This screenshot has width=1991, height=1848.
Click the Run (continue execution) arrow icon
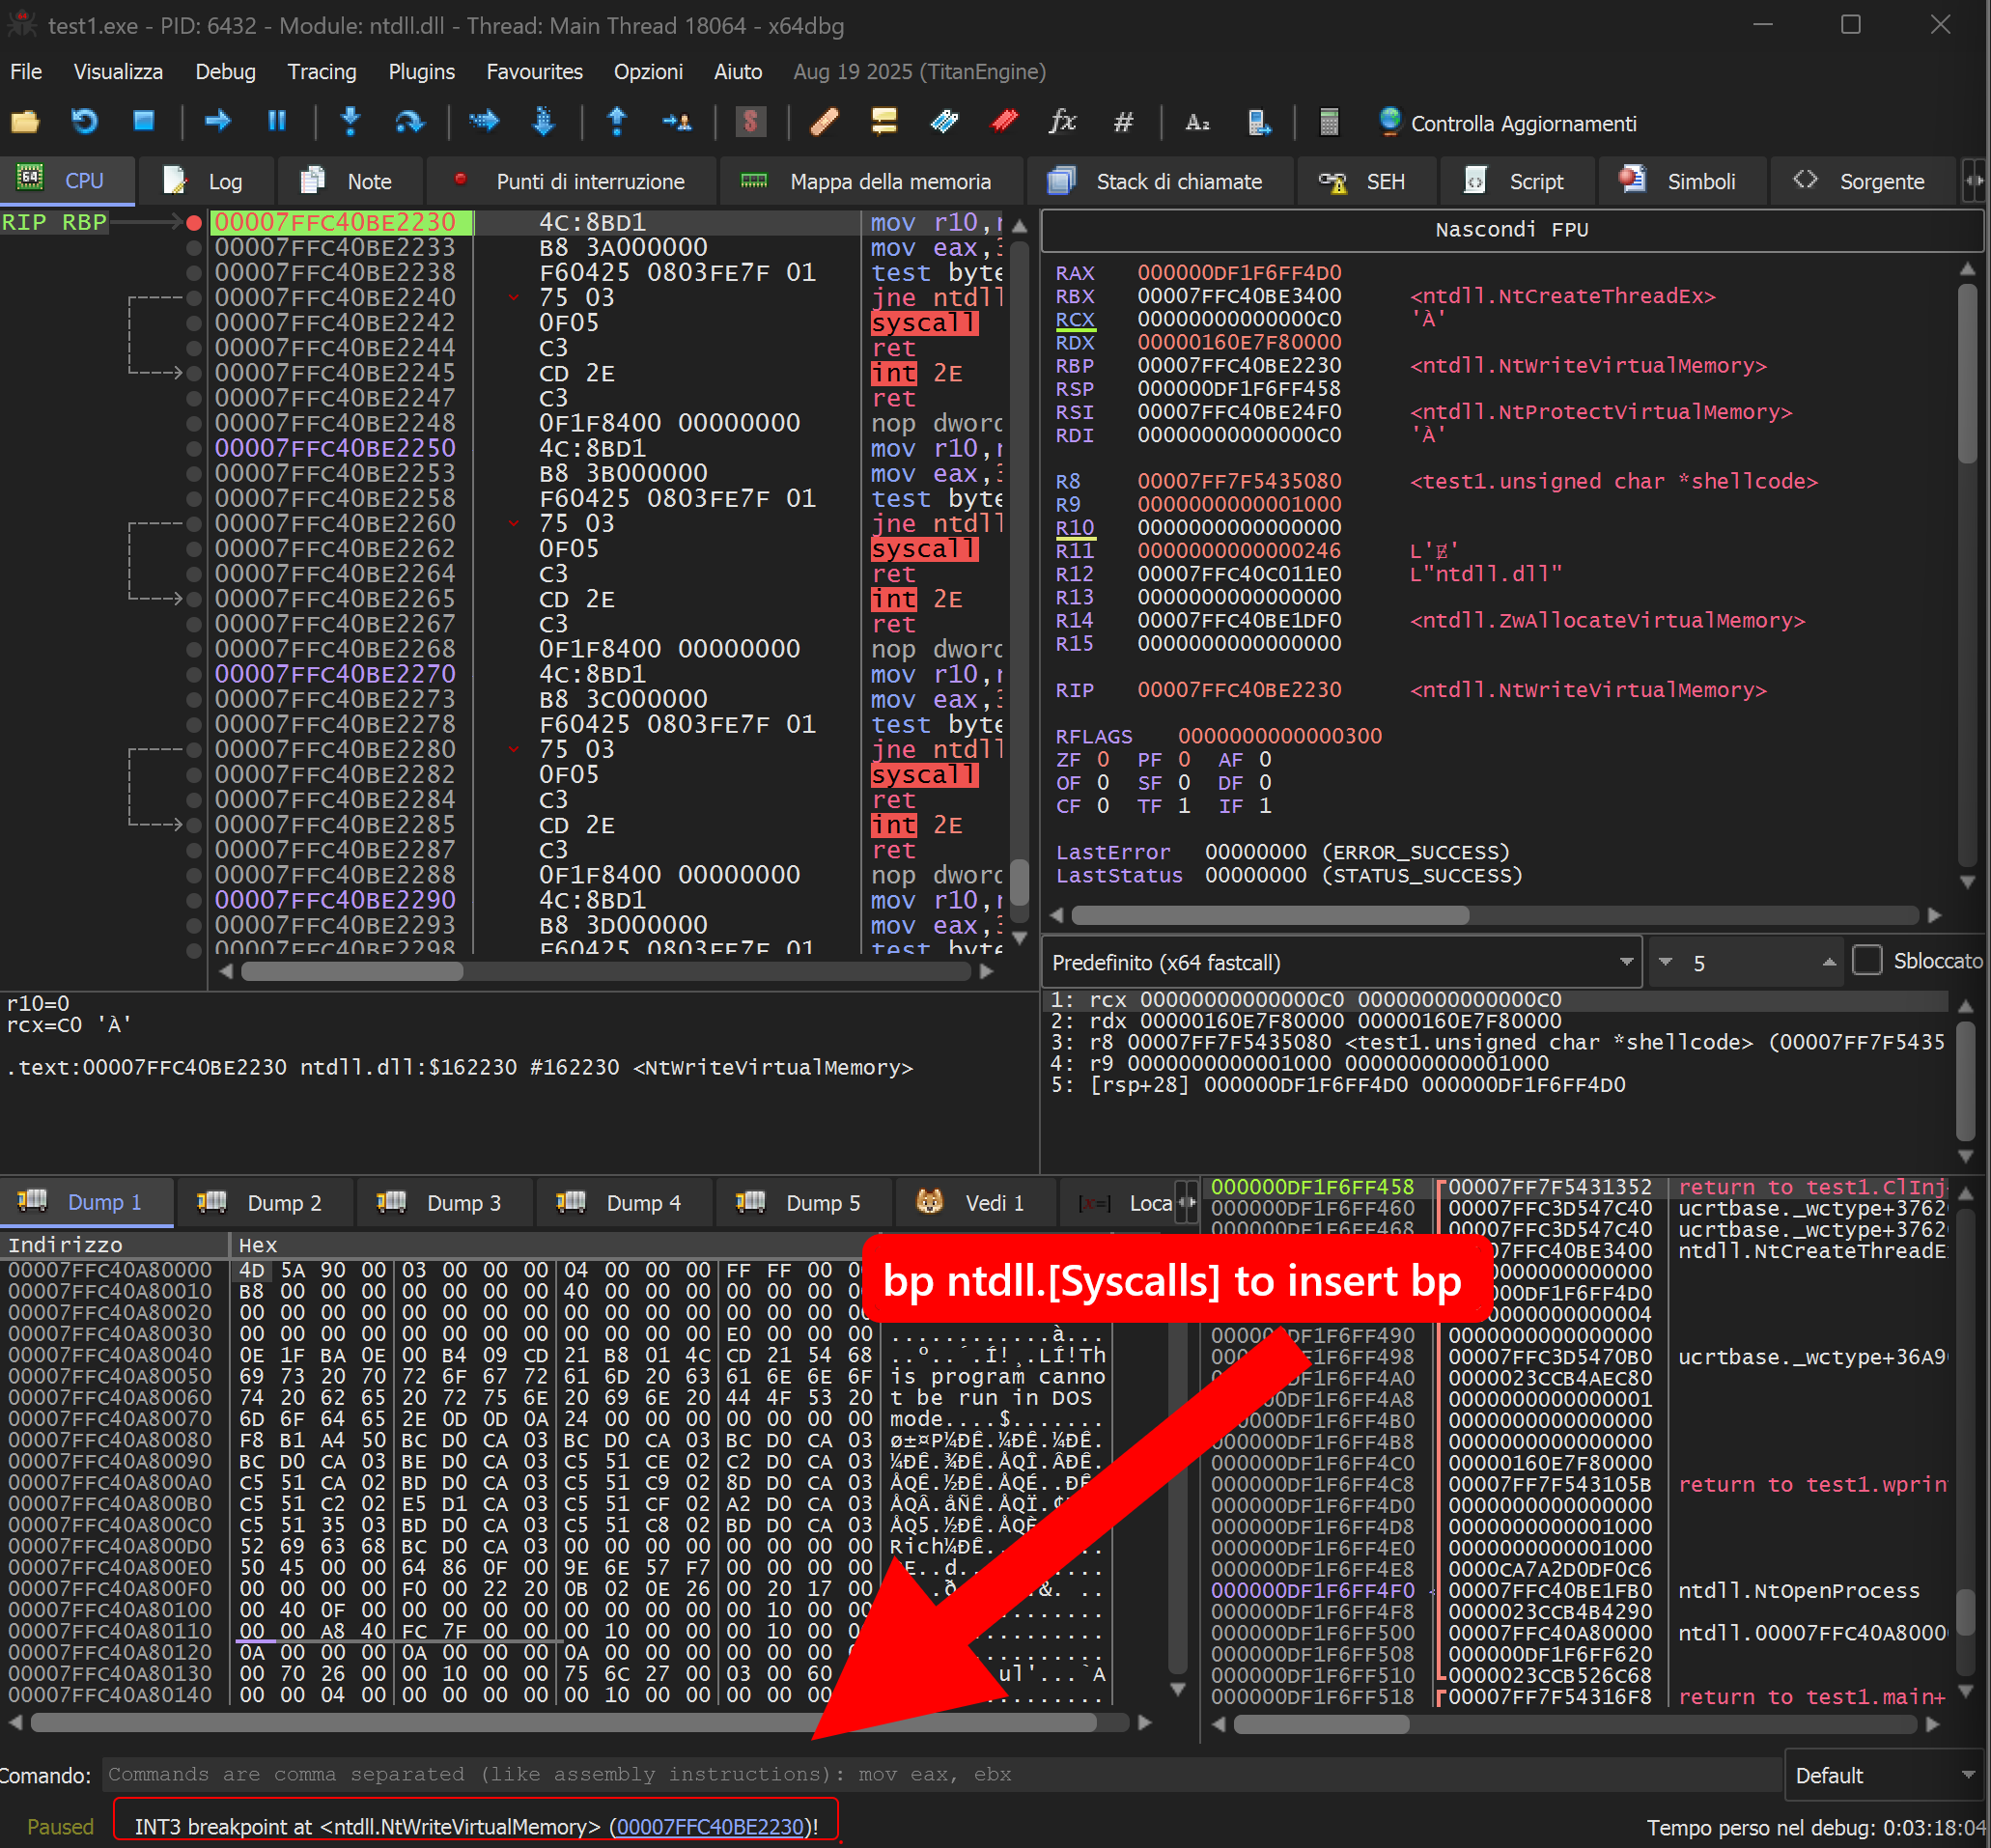pyautogui.click(x=217, y=122)
